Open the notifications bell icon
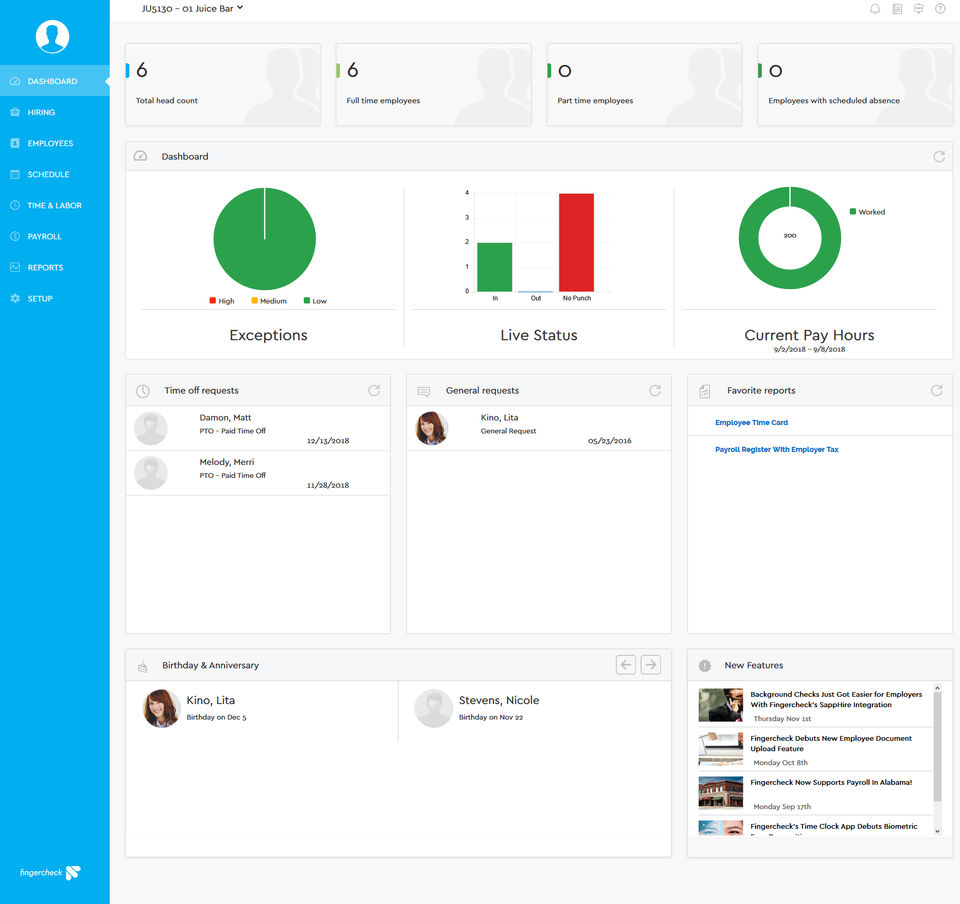This screenshot has height=904, width=960. 875,9
